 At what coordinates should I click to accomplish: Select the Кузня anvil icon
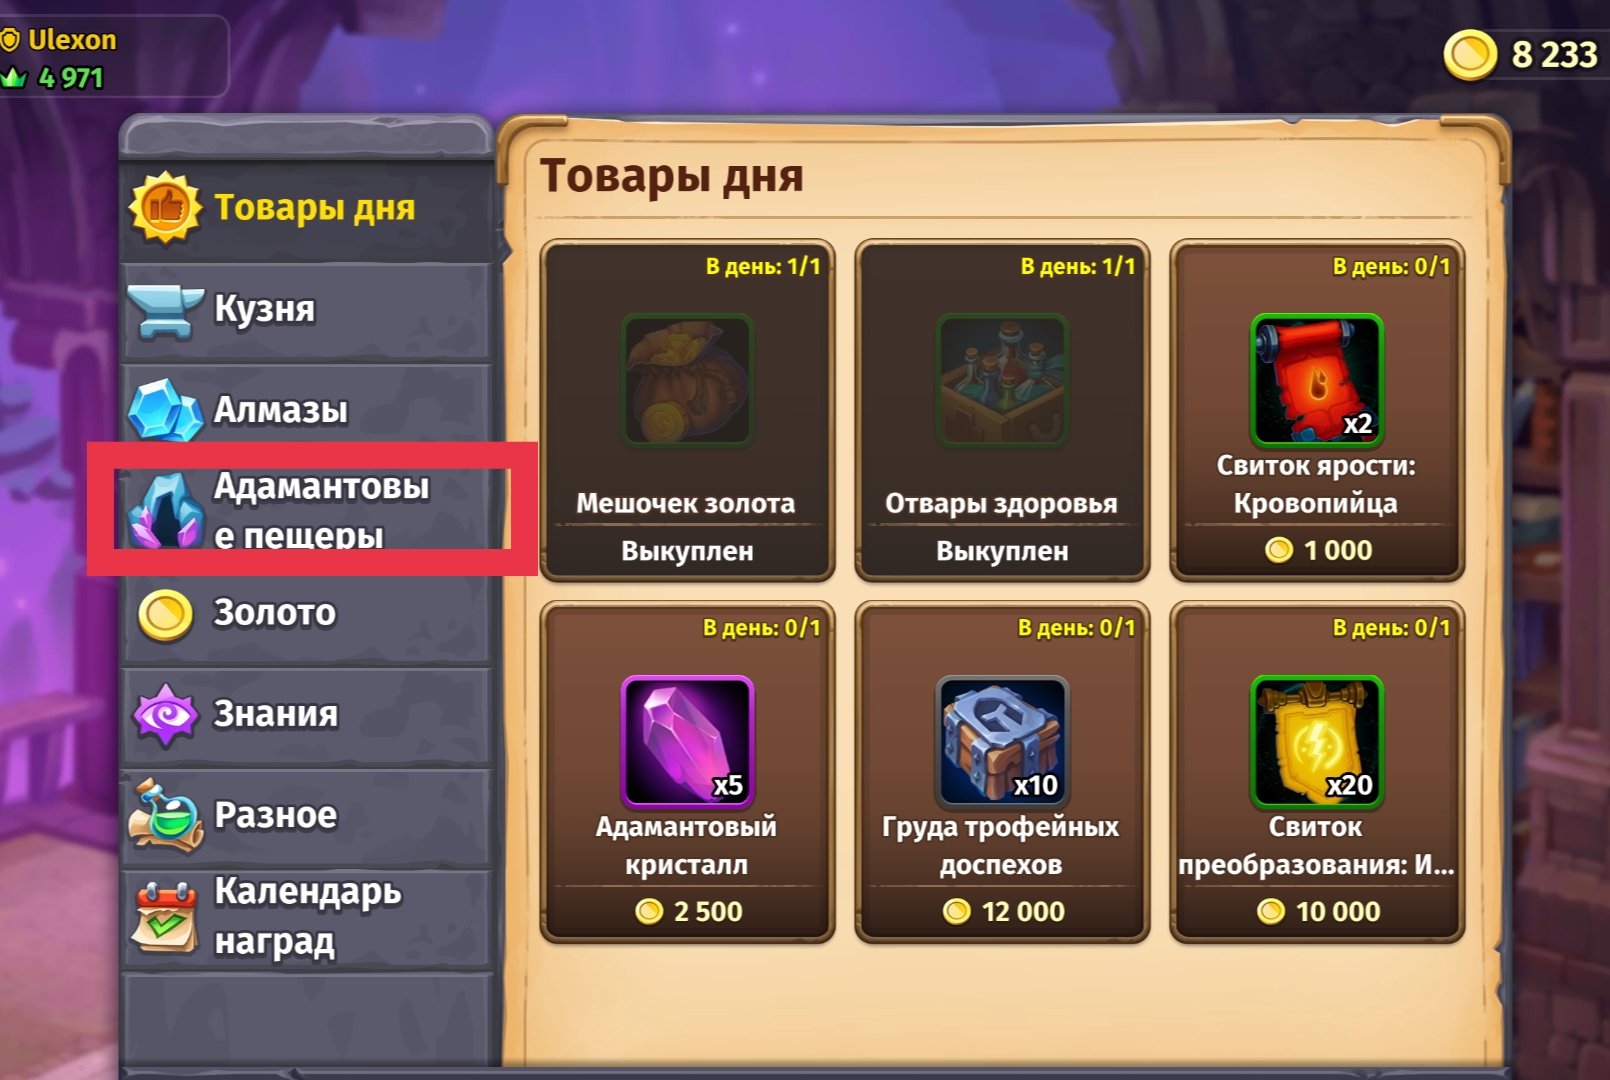coord(164,311)
